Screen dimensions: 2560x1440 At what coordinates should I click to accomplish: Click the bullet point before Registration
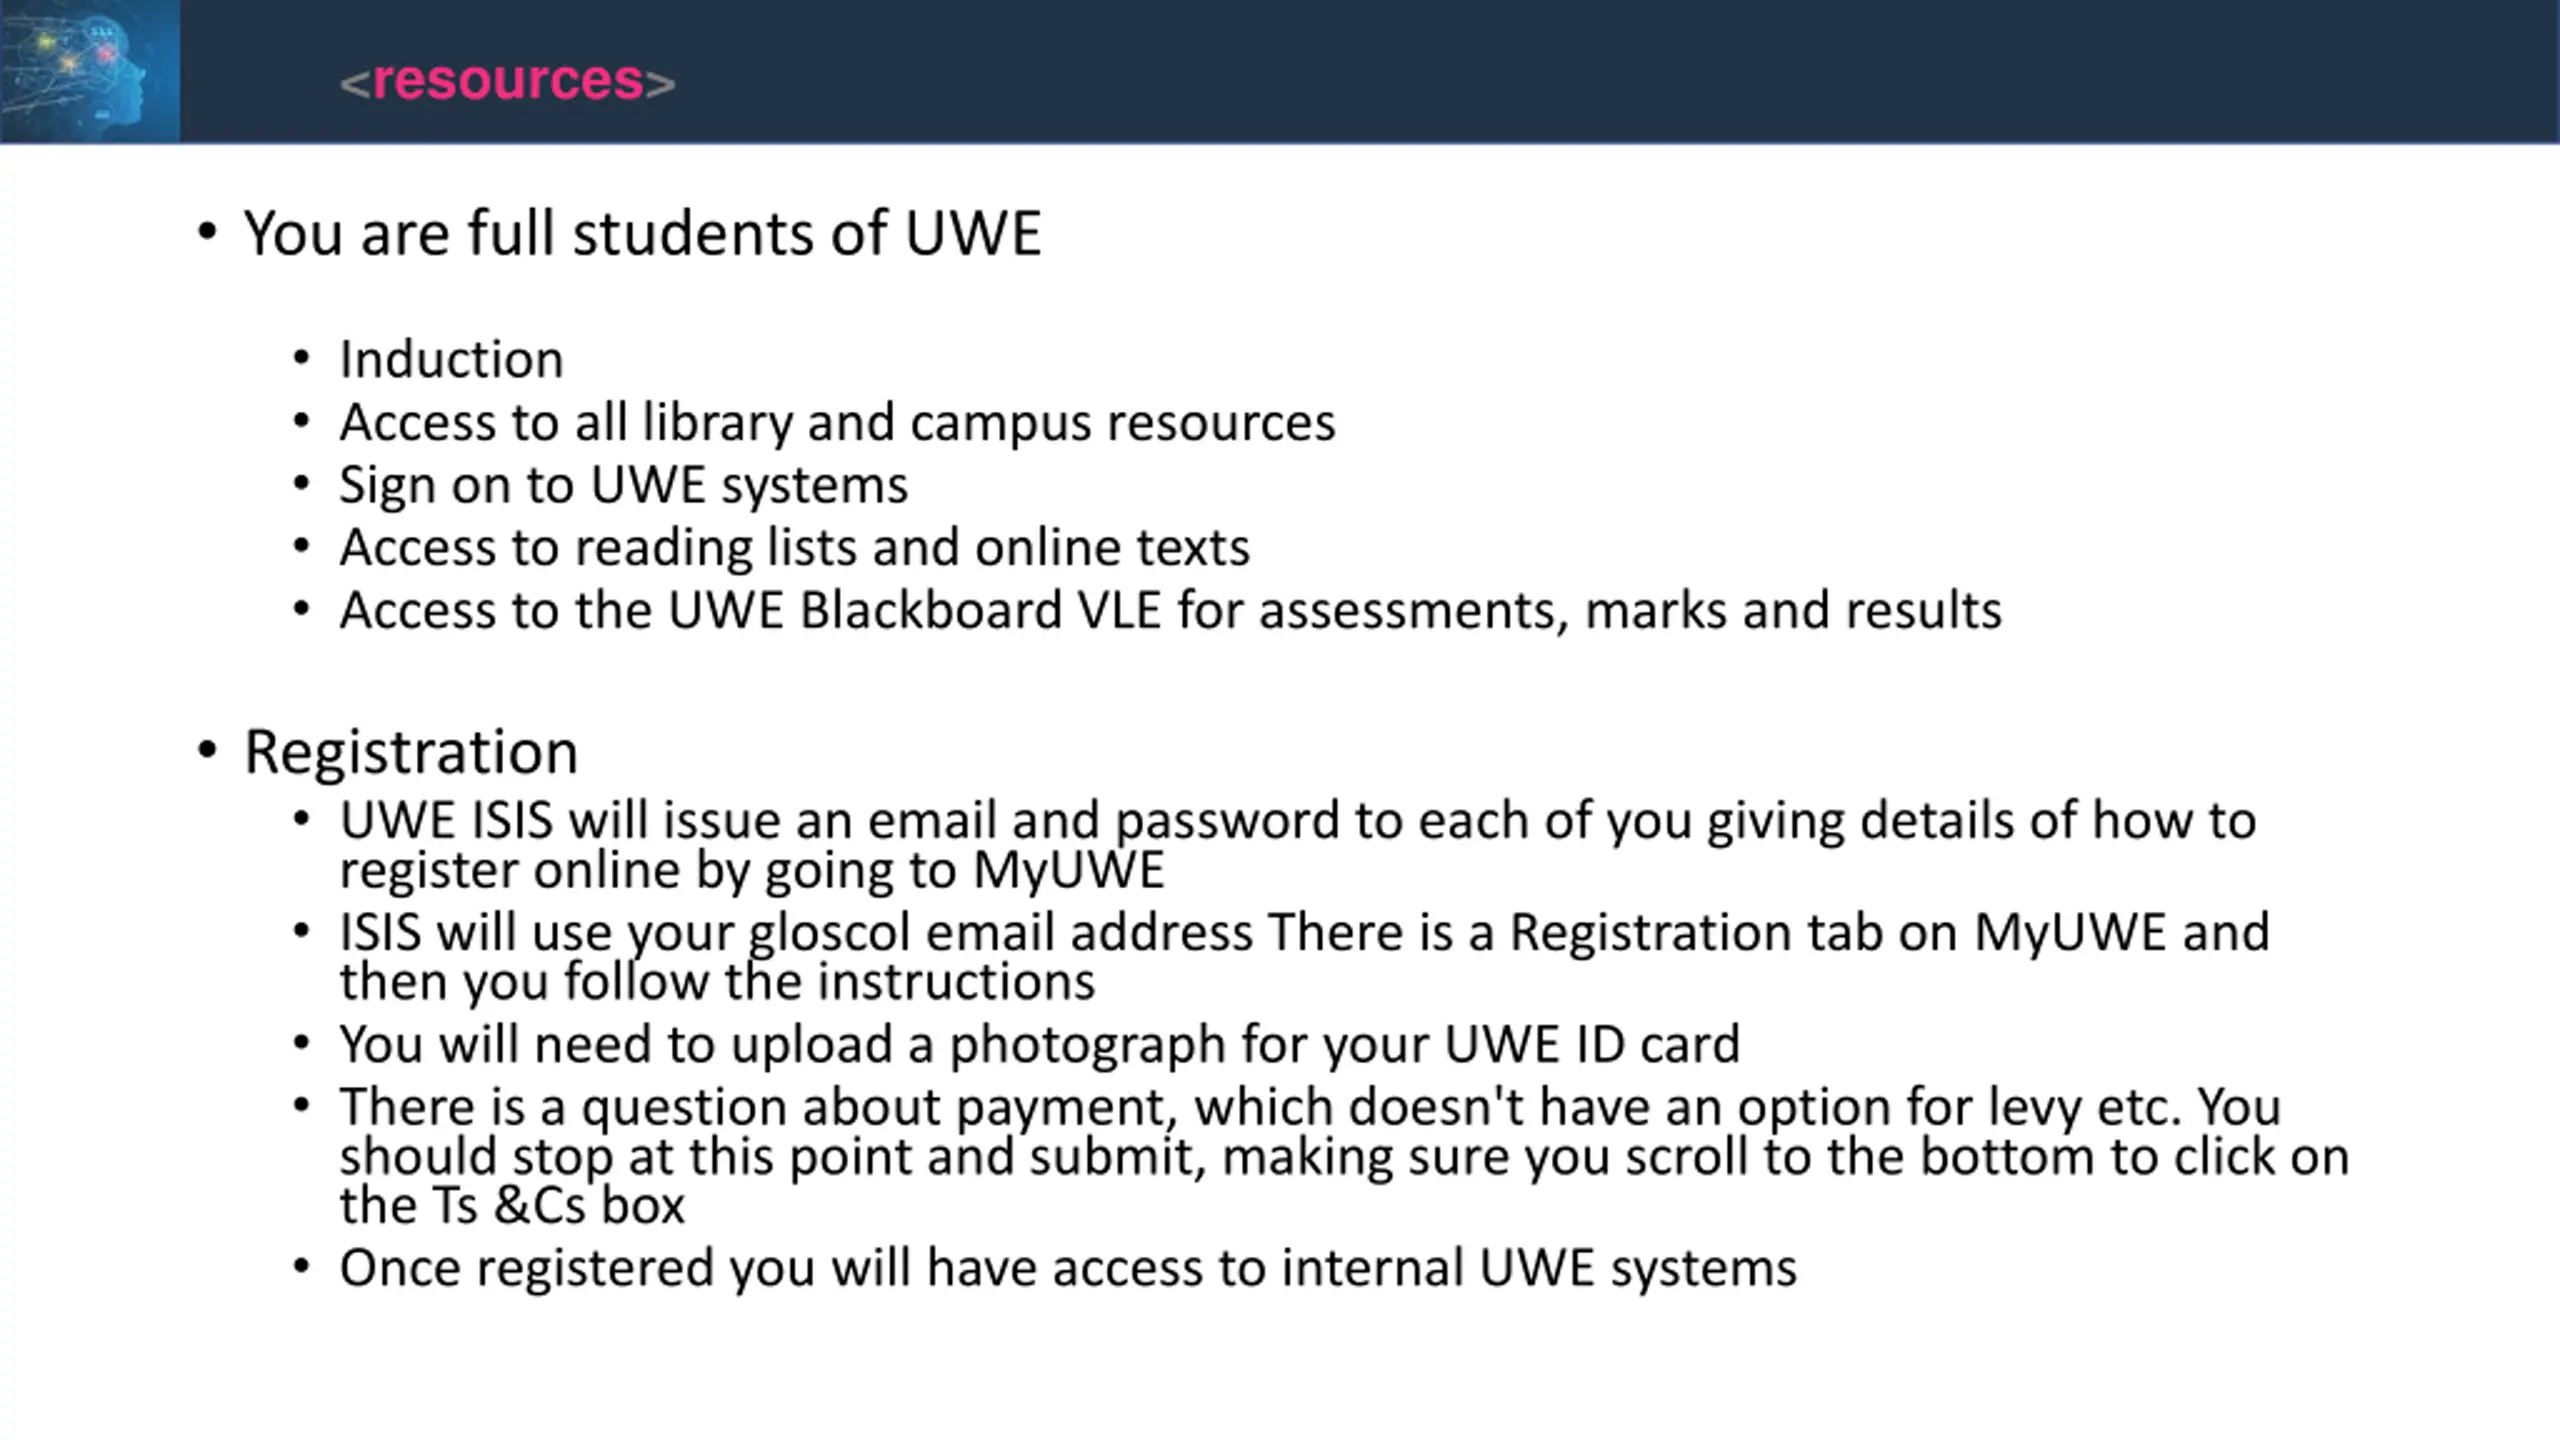(x=207, y=750)
